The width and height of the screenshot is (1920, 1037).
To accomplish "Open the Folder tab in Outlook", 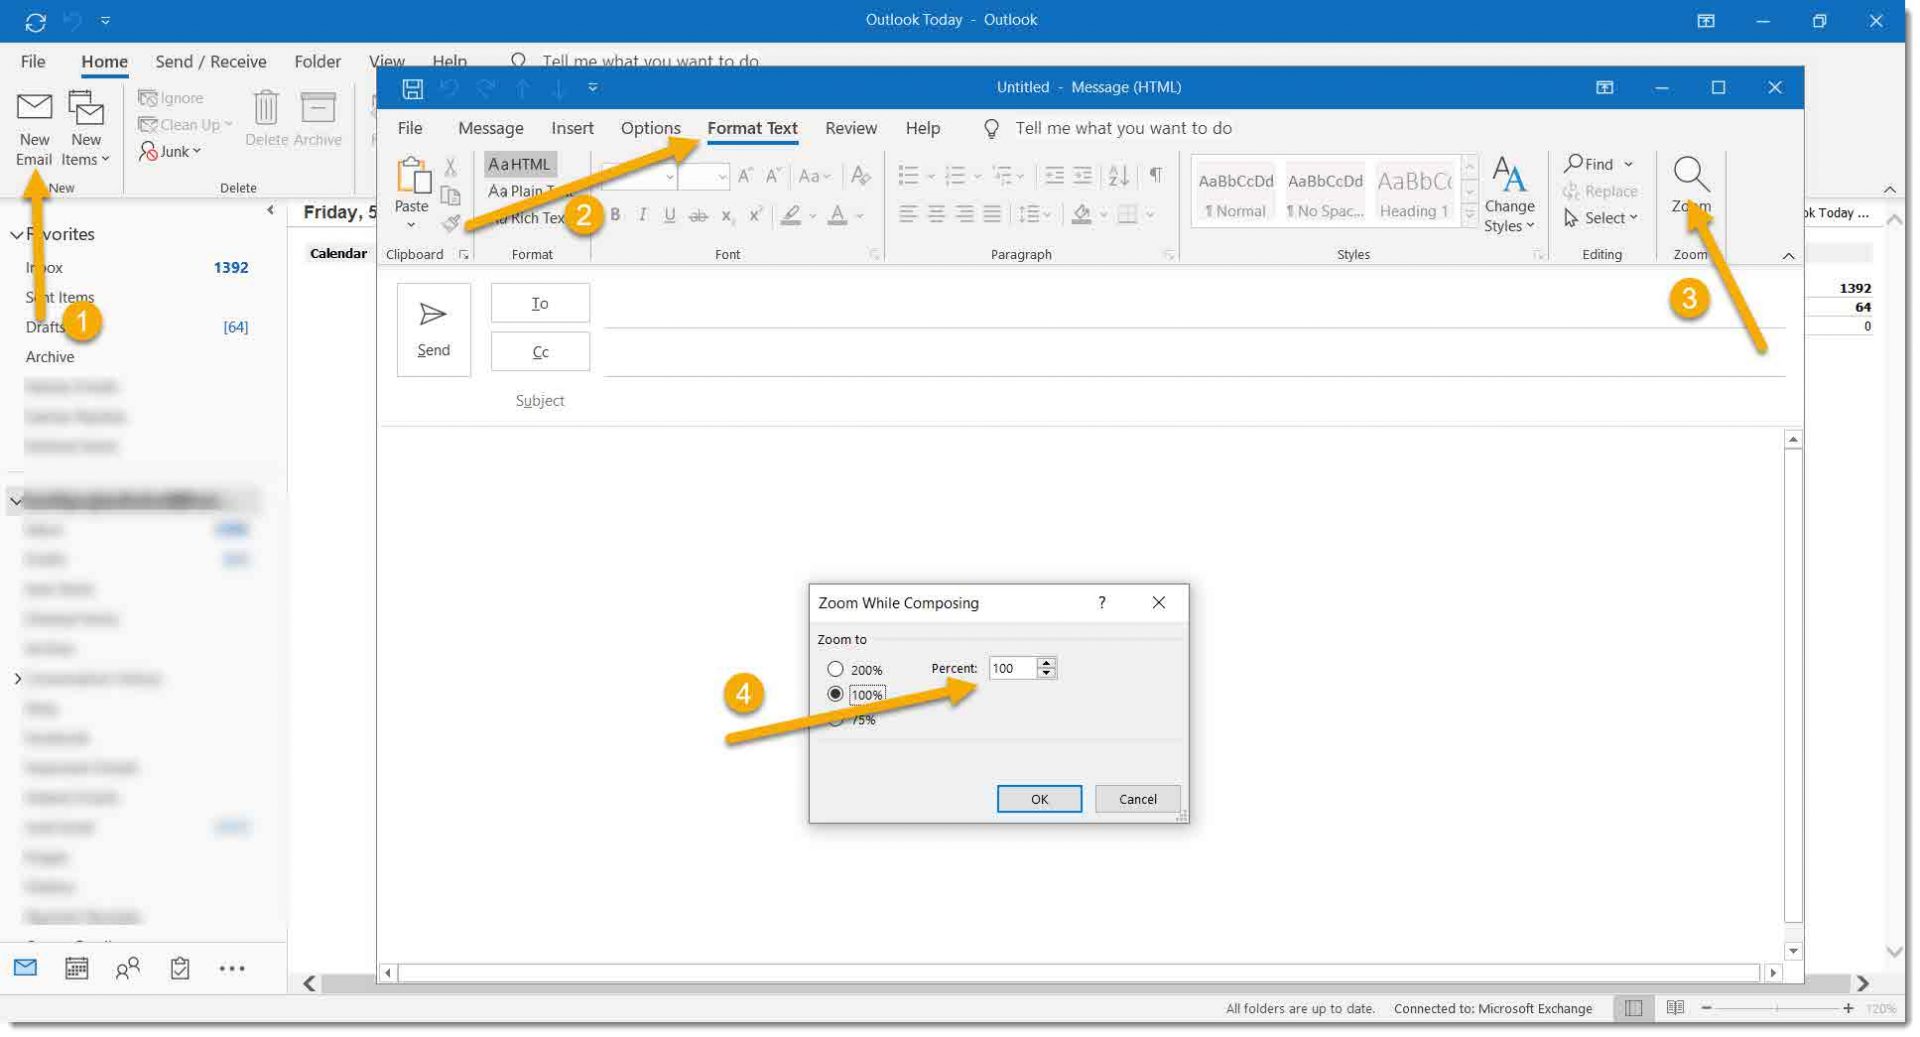I will [317, 62].
